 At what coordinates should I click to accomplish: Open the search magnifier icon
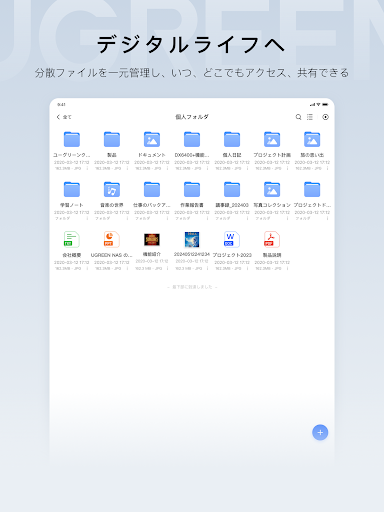click(x=298, y=117)
